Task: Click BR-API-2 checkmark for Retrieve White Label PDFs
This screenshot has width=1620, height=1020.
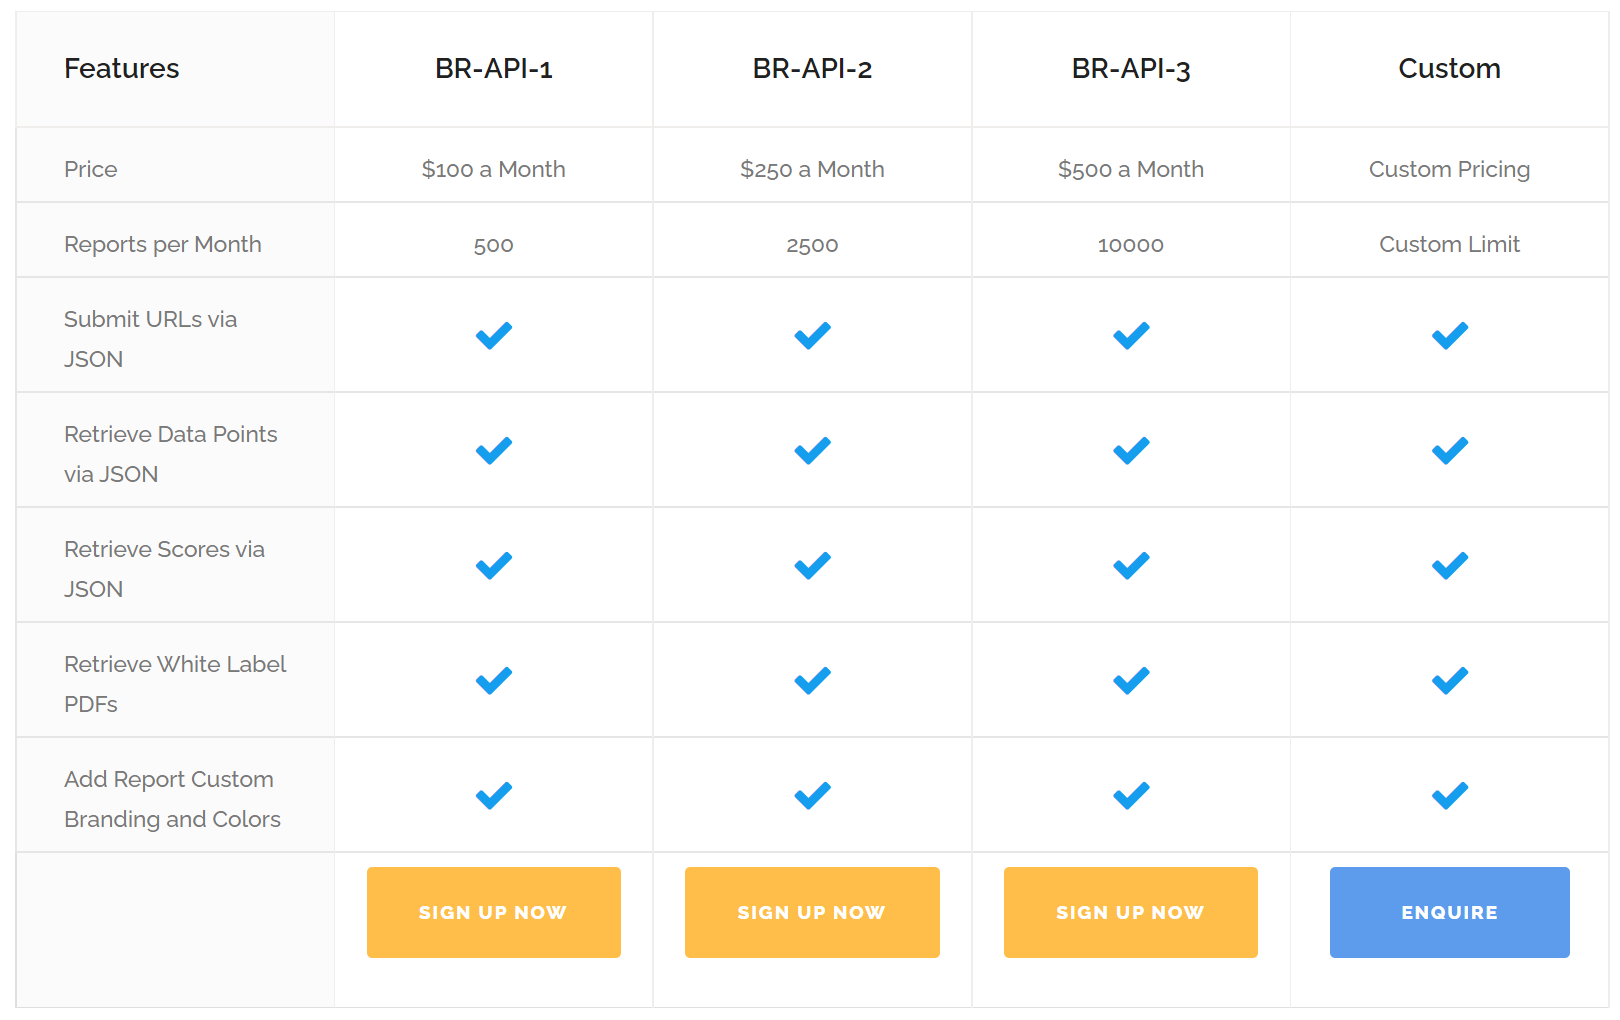Action: pyautogui.click(x=812, y=680)
